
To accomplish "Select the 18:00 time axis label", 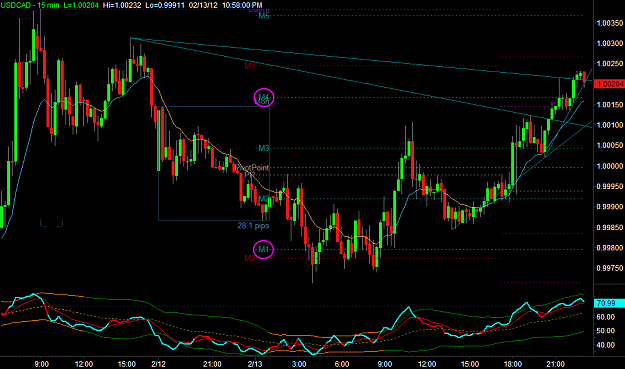I will tap(513, 364).
